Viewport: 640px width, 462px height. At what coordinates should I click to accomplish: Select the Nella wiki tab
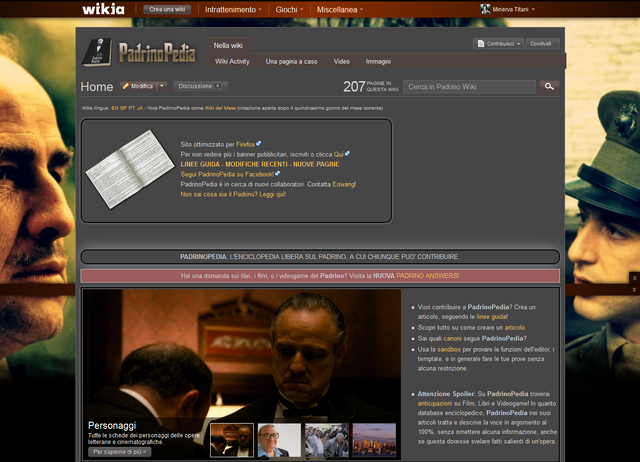[x=228, y=45]
